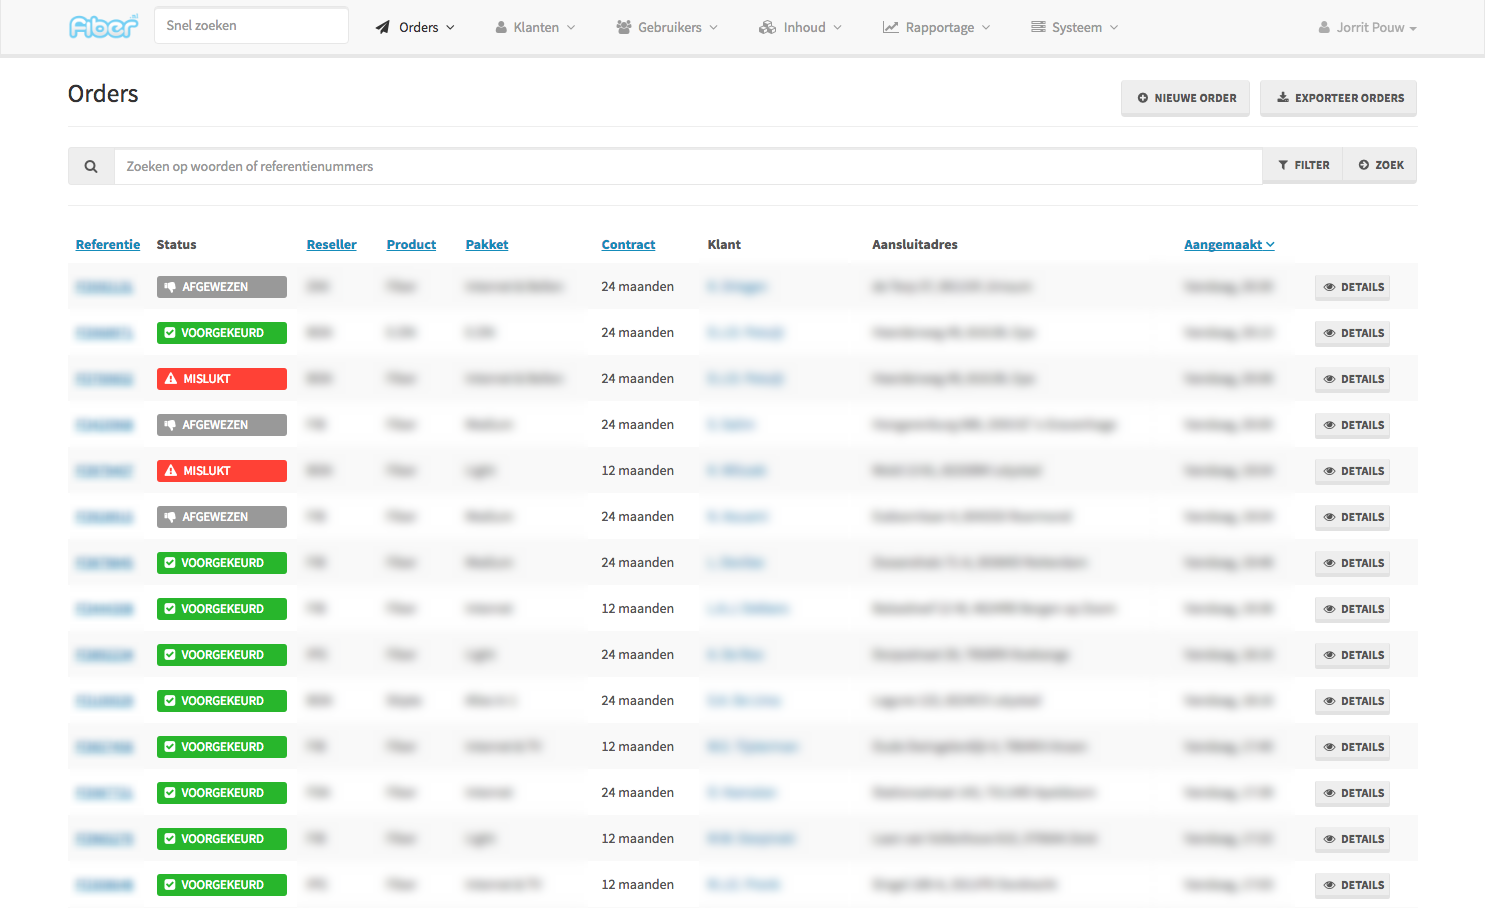Type in the Snel zoeken field

tap(251, 26)
